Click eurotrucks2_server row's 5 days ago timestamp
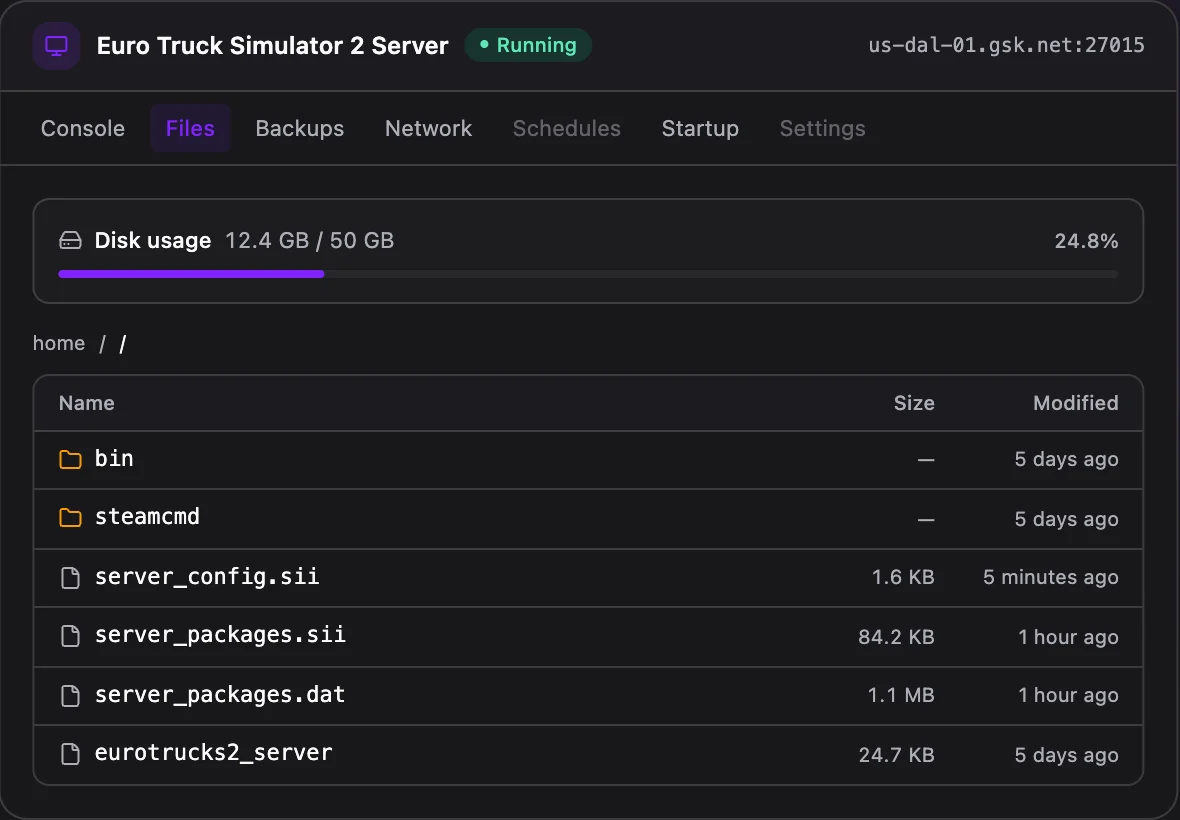Image resolution: width=1180 pixels, height=820 pixels. [1066, 755]
